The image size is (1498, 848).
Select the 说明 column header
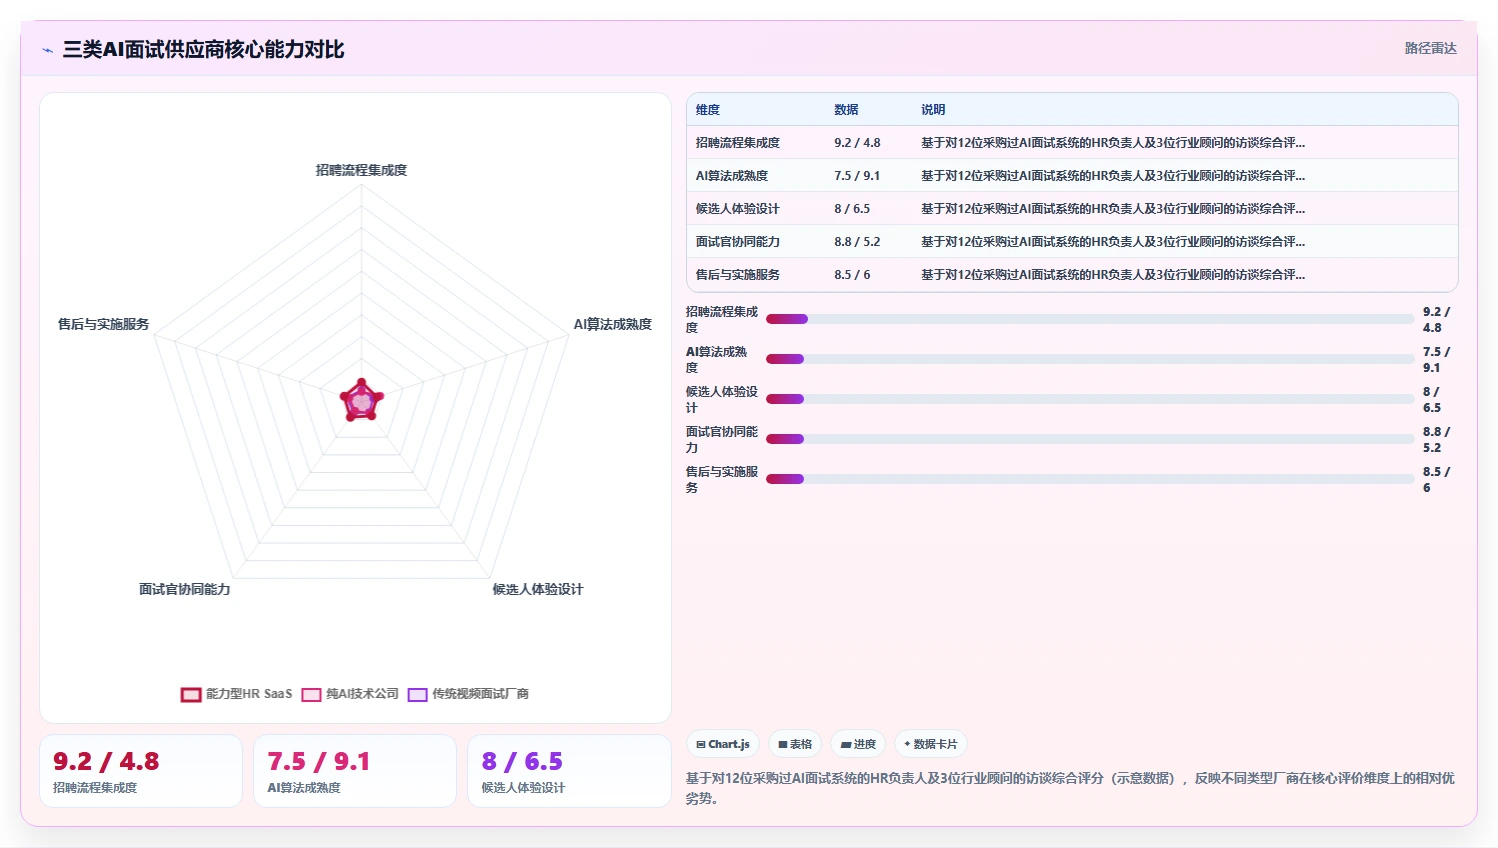(933, 110)
